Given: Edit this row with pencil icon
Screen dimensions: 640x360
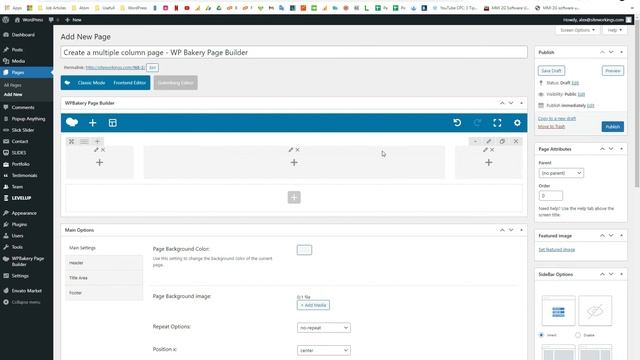Looking at the screenshot, I should pyautogui.click(x=489, y=141).
